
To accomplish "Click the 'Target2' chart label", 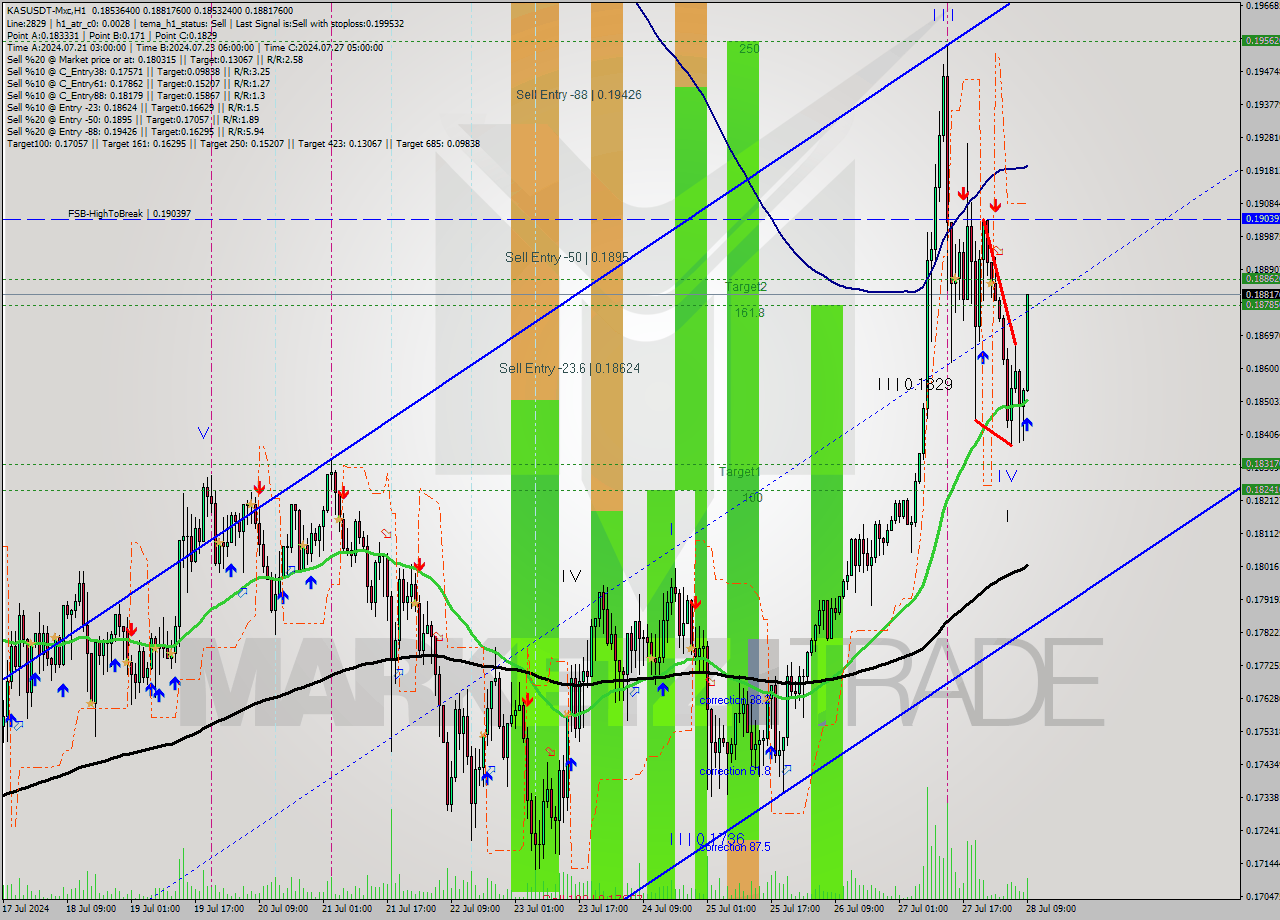I will tap(746, 287).
